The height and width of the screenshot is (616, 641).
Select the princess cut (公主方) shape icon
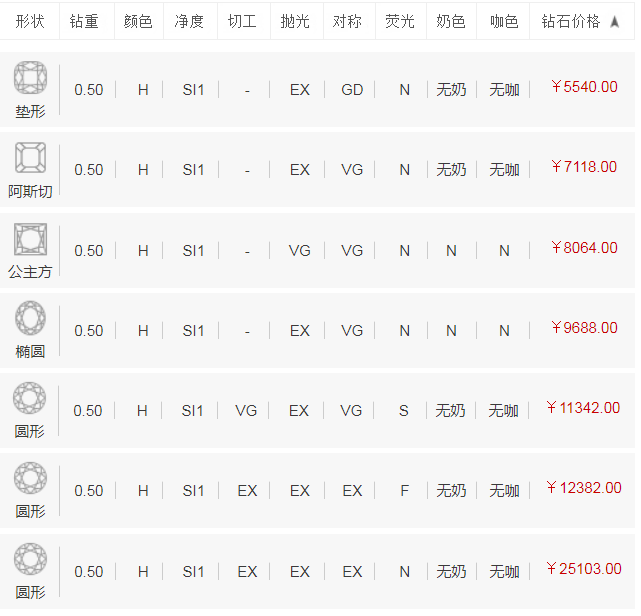pos(30,239)
